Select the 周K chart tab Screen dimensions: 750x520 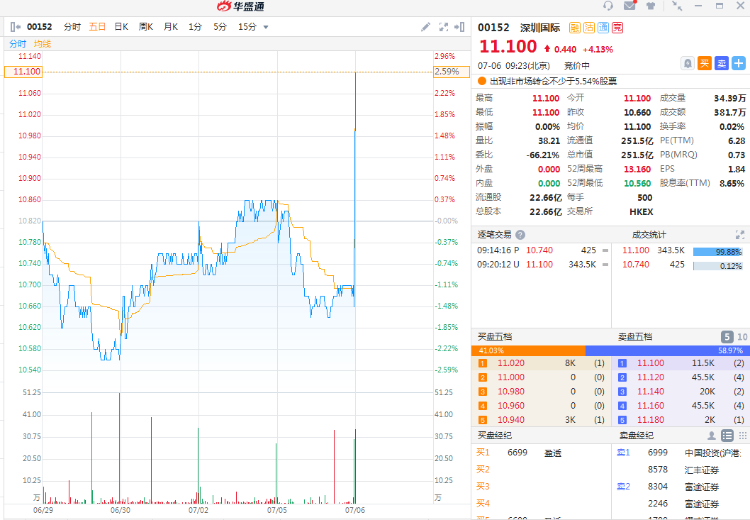coord(146,27)
